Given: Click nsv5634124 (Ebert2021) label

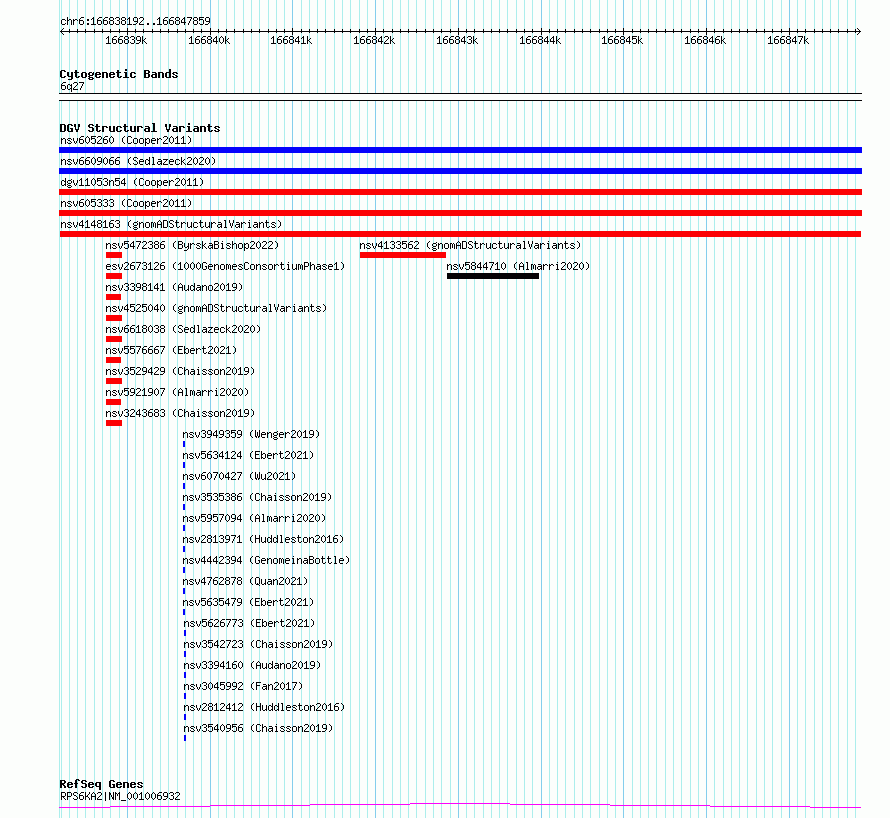Looking at the screenshot, I should click(x=248, y=455).
